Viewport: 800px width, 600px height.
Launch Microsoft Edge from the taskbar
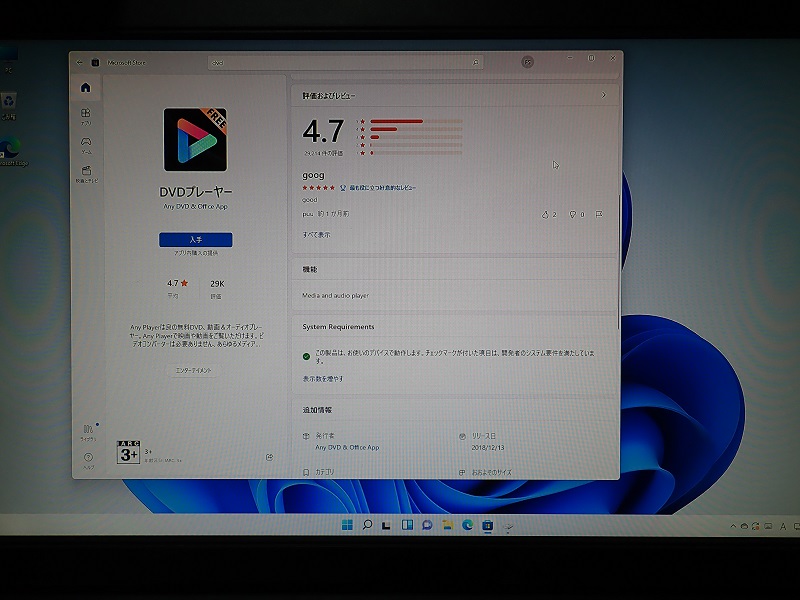(x=467, y=525)
